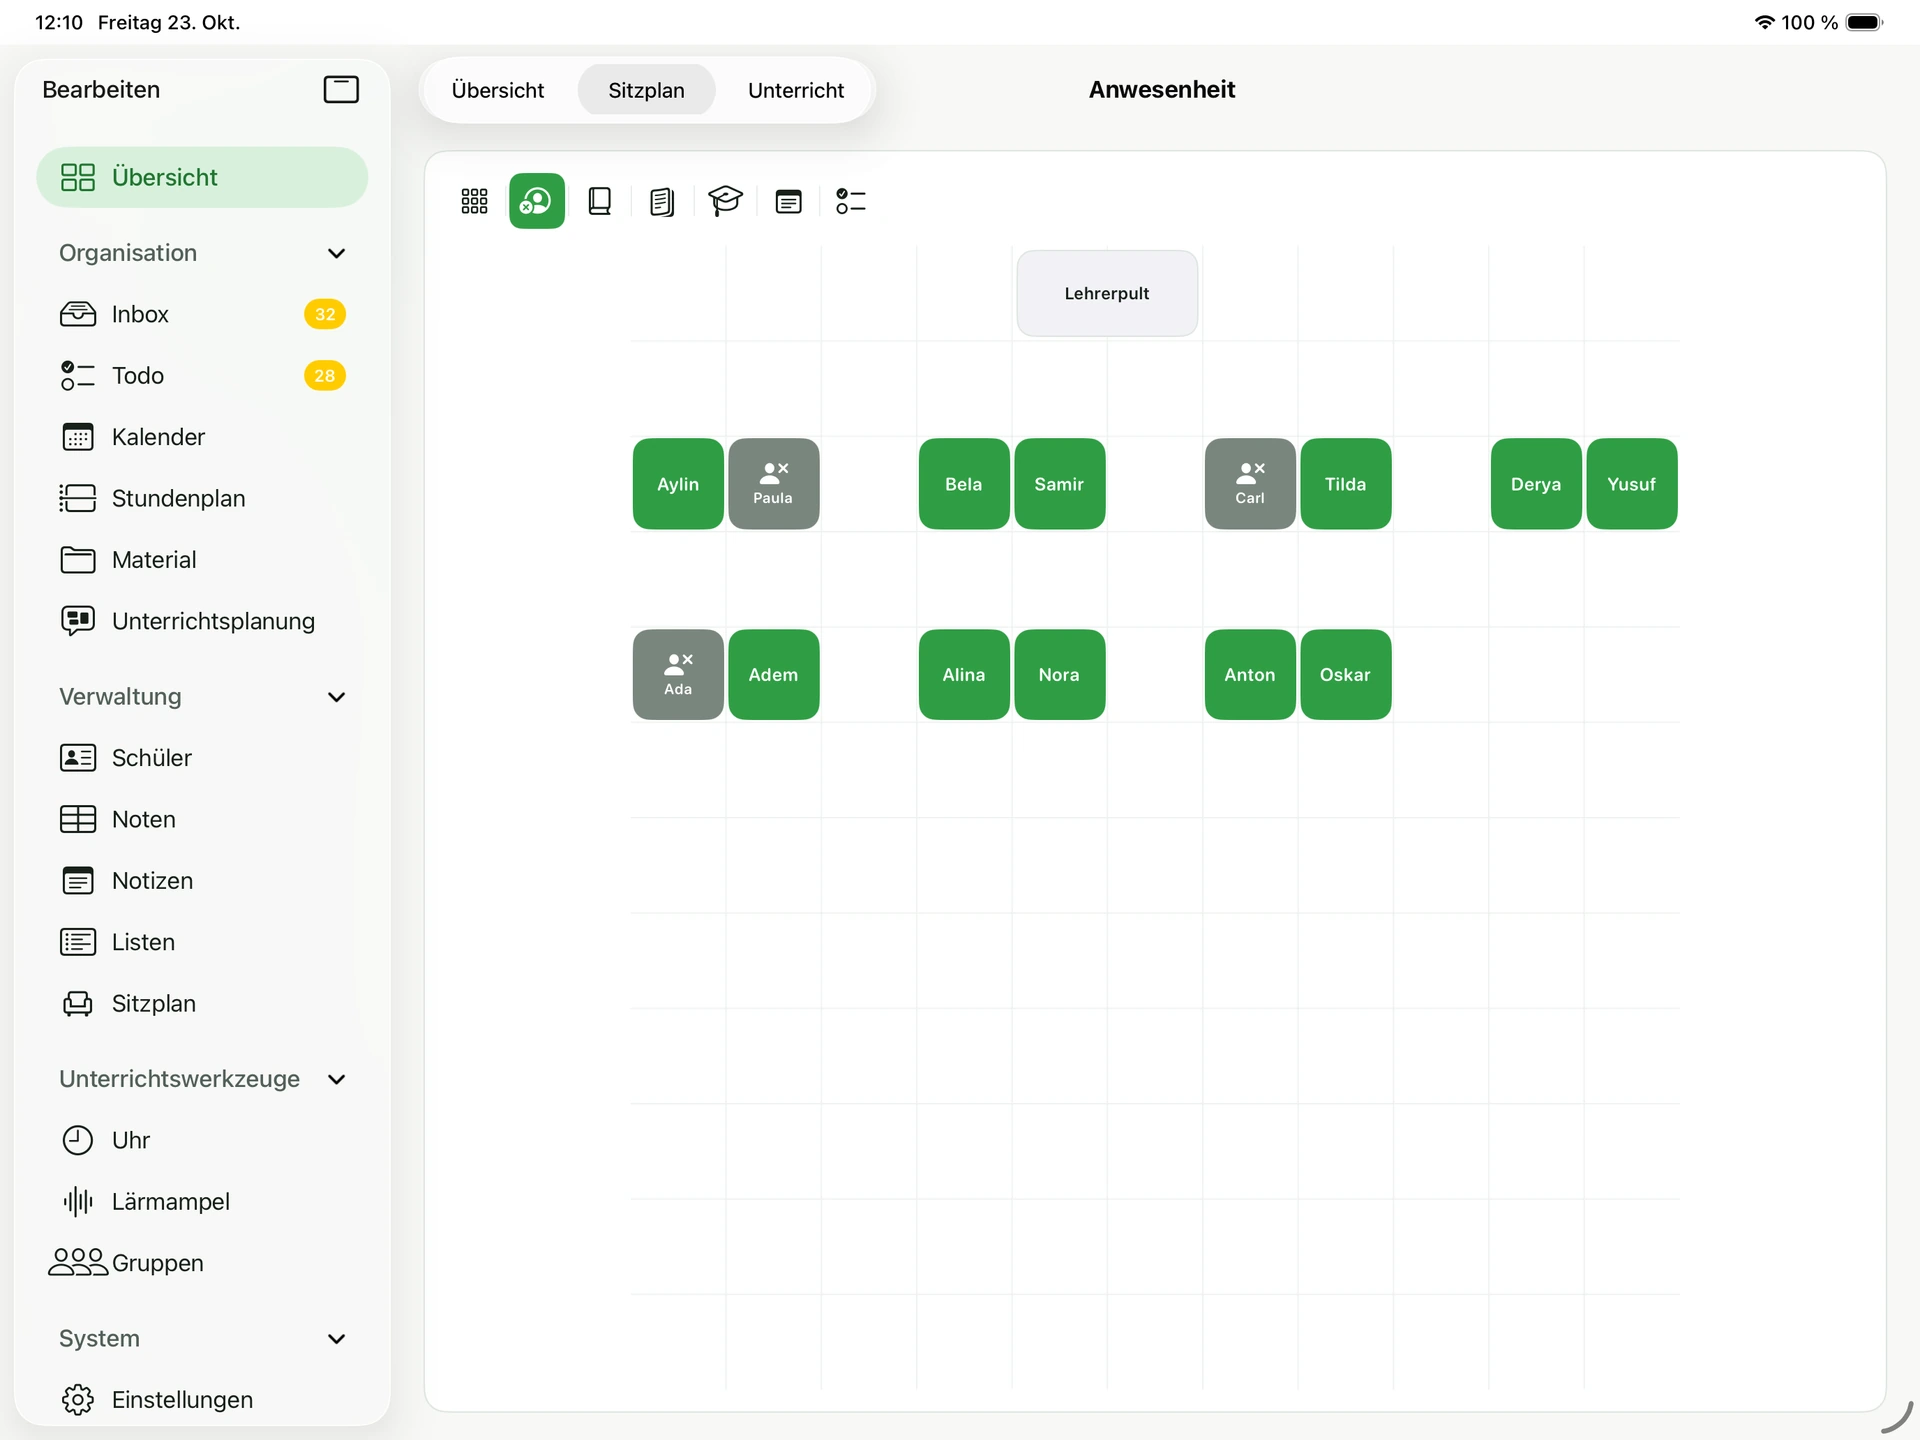
Task: Select the Lehrerpult desk
Action: (x=1107, y=293)
